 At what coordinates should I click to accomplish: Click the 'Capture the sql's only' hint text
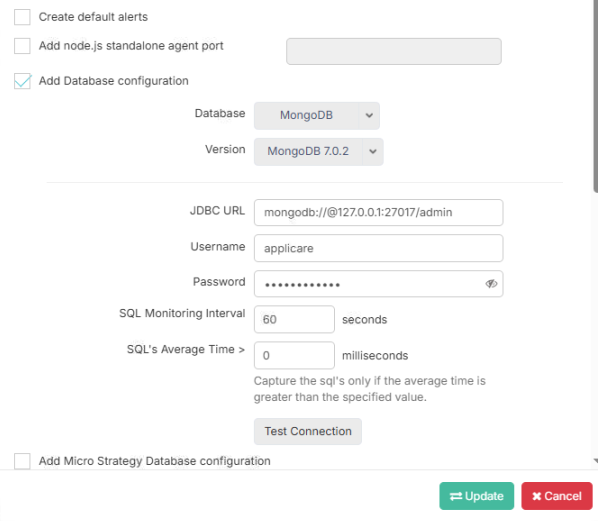369,389
